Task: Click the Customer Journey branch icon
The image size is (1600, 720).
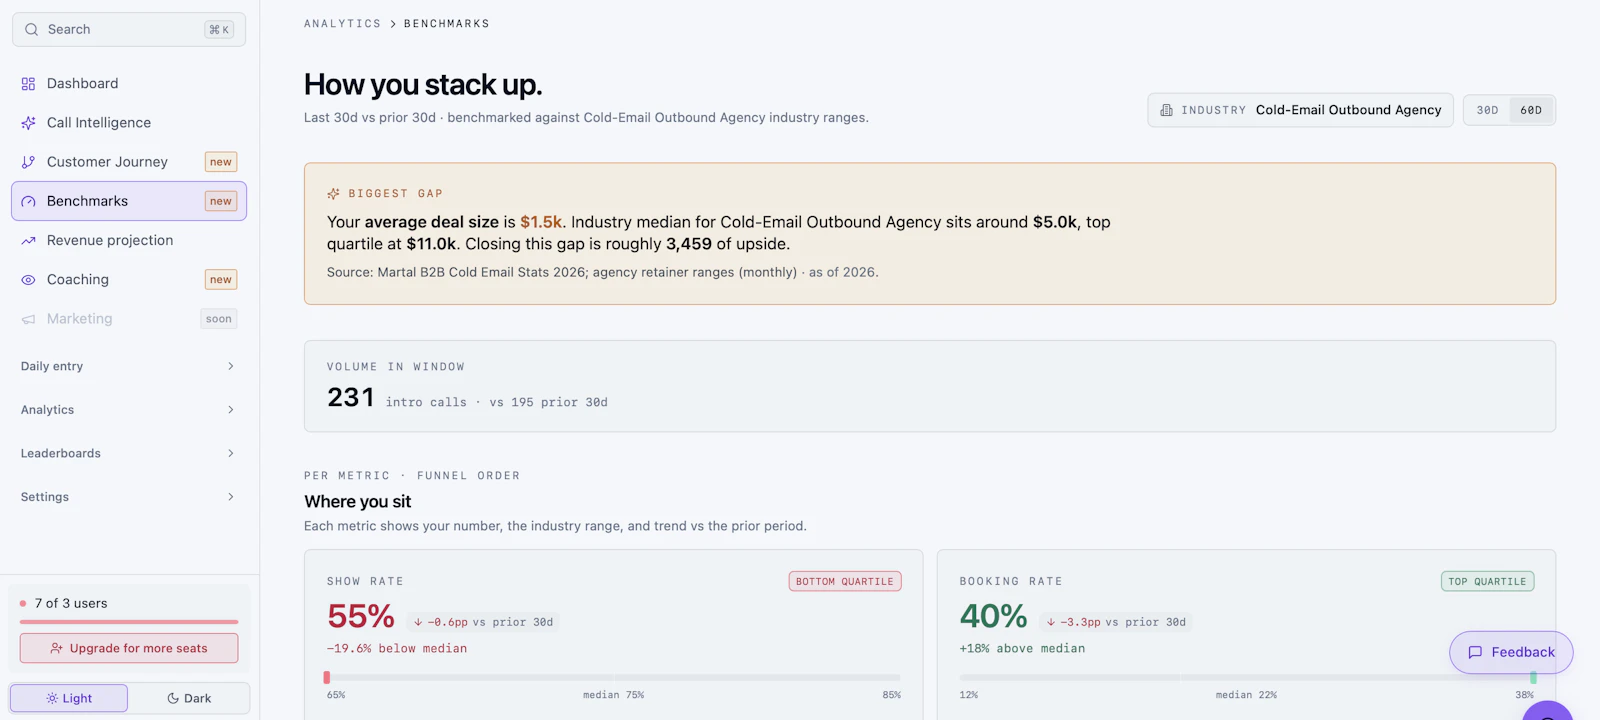Action: pos(28,162)
